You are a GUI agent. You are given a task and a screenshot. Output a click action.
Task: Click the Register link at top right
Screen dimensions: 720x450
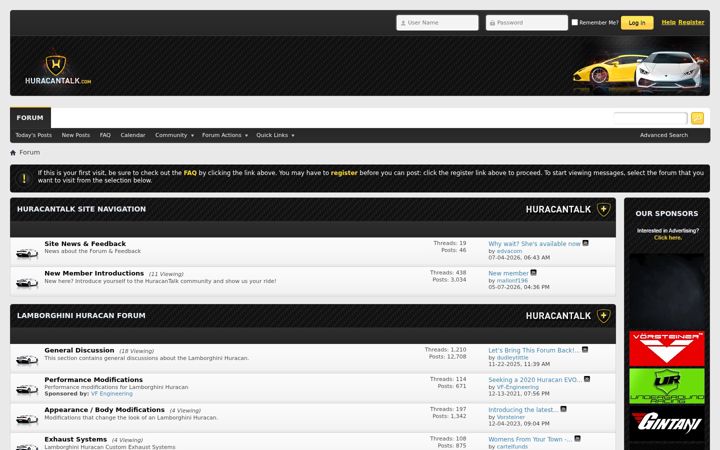coord(691,22)
